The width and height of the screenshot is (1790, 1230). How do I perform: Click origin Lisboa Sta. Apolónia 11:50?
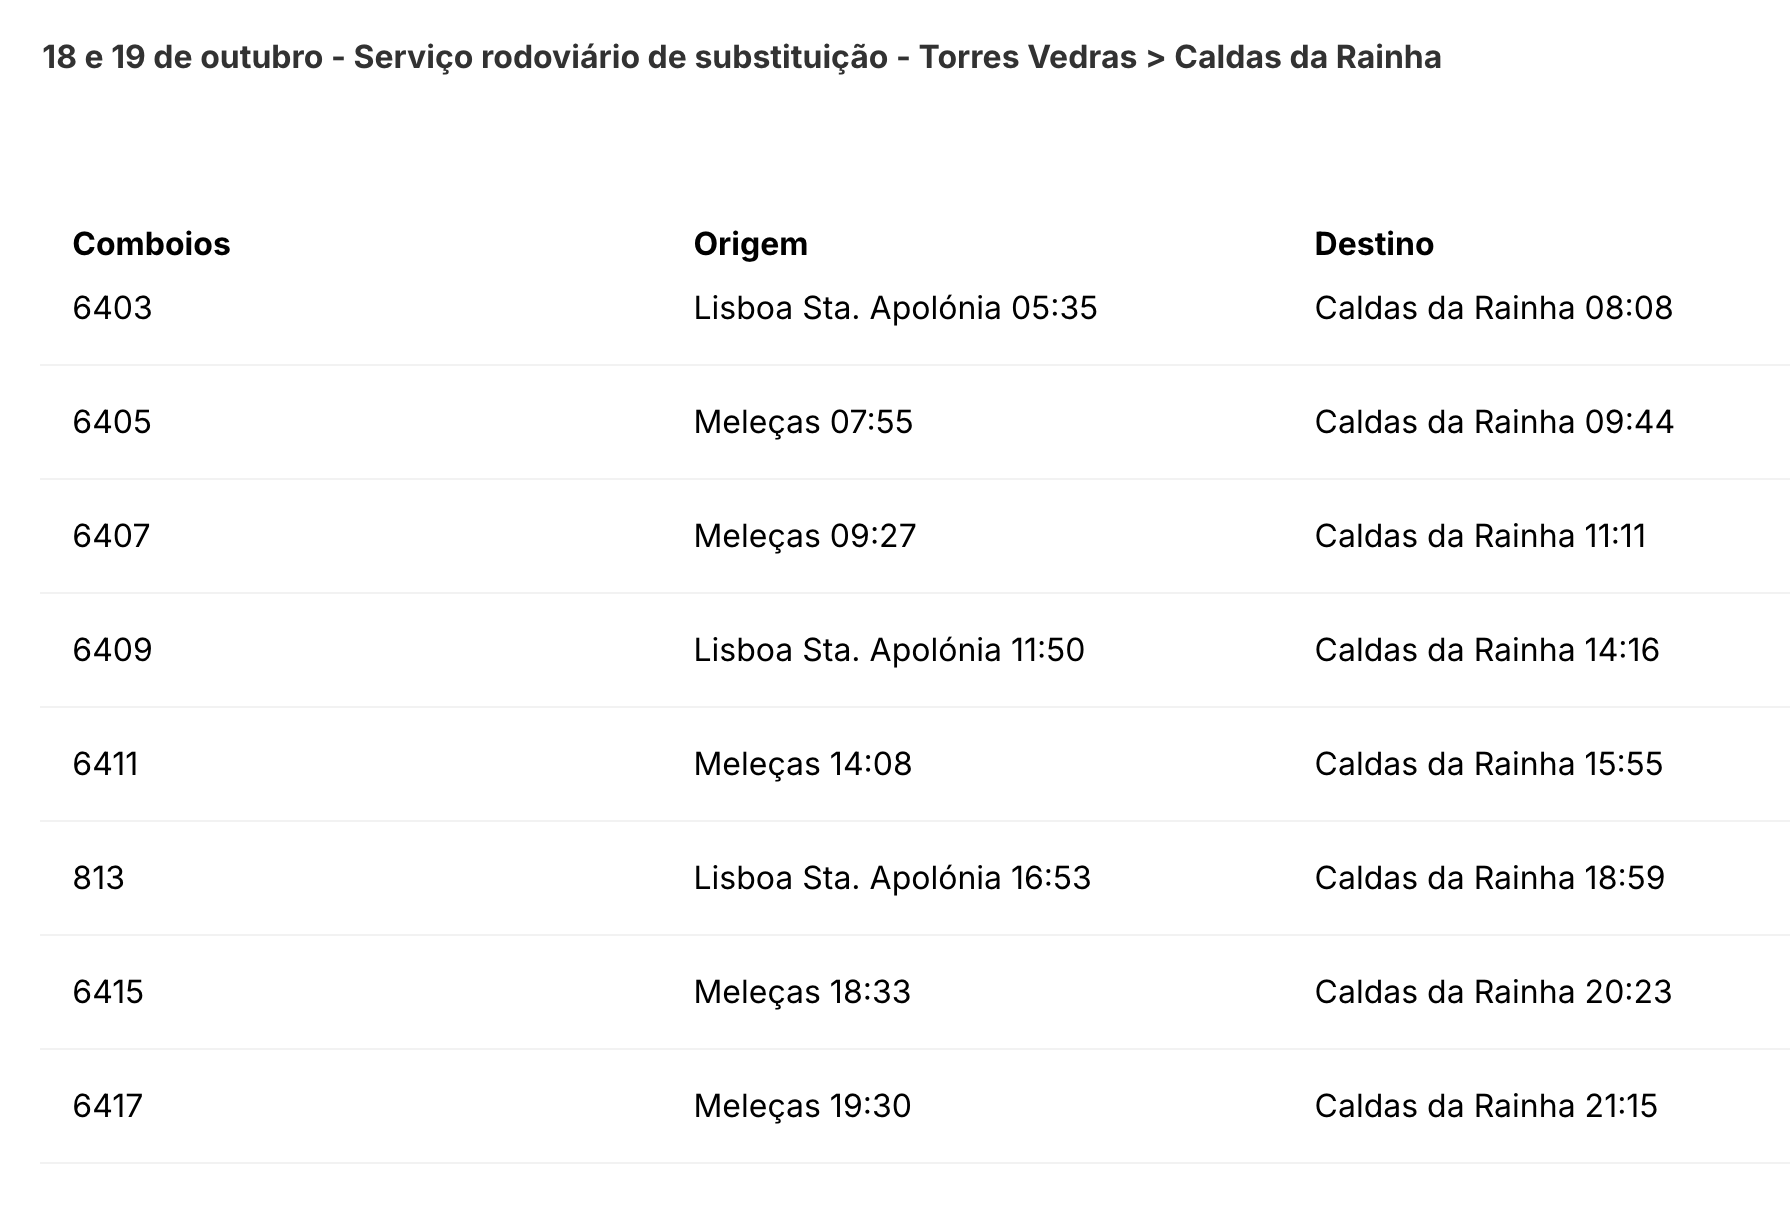point(889,650)
